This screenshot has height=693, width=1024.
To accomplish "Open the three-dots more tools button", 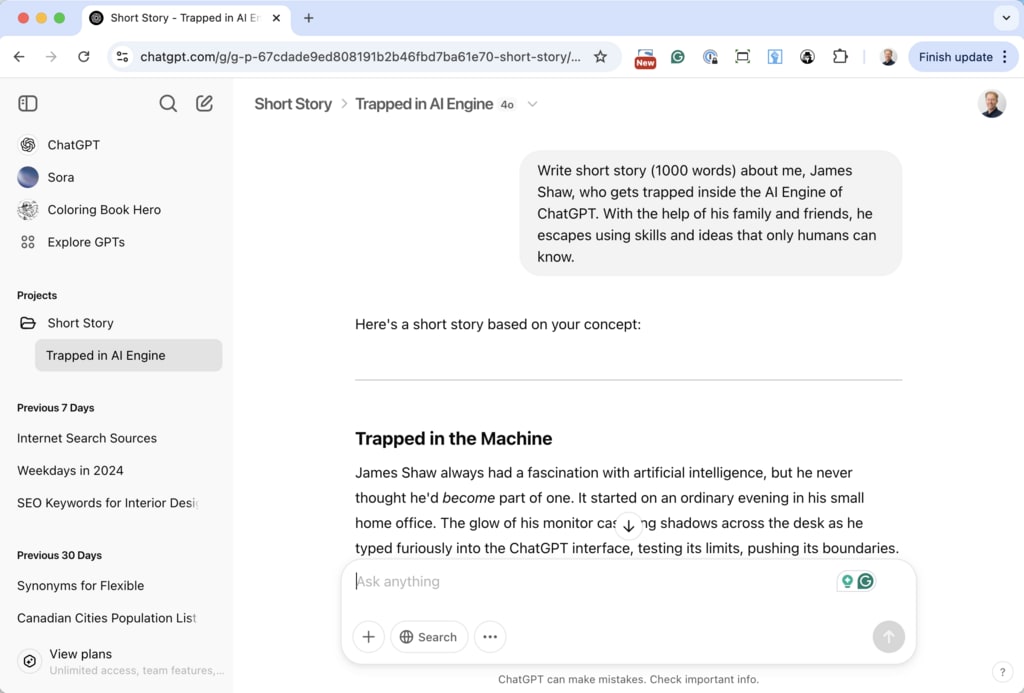I will point(490,637).
